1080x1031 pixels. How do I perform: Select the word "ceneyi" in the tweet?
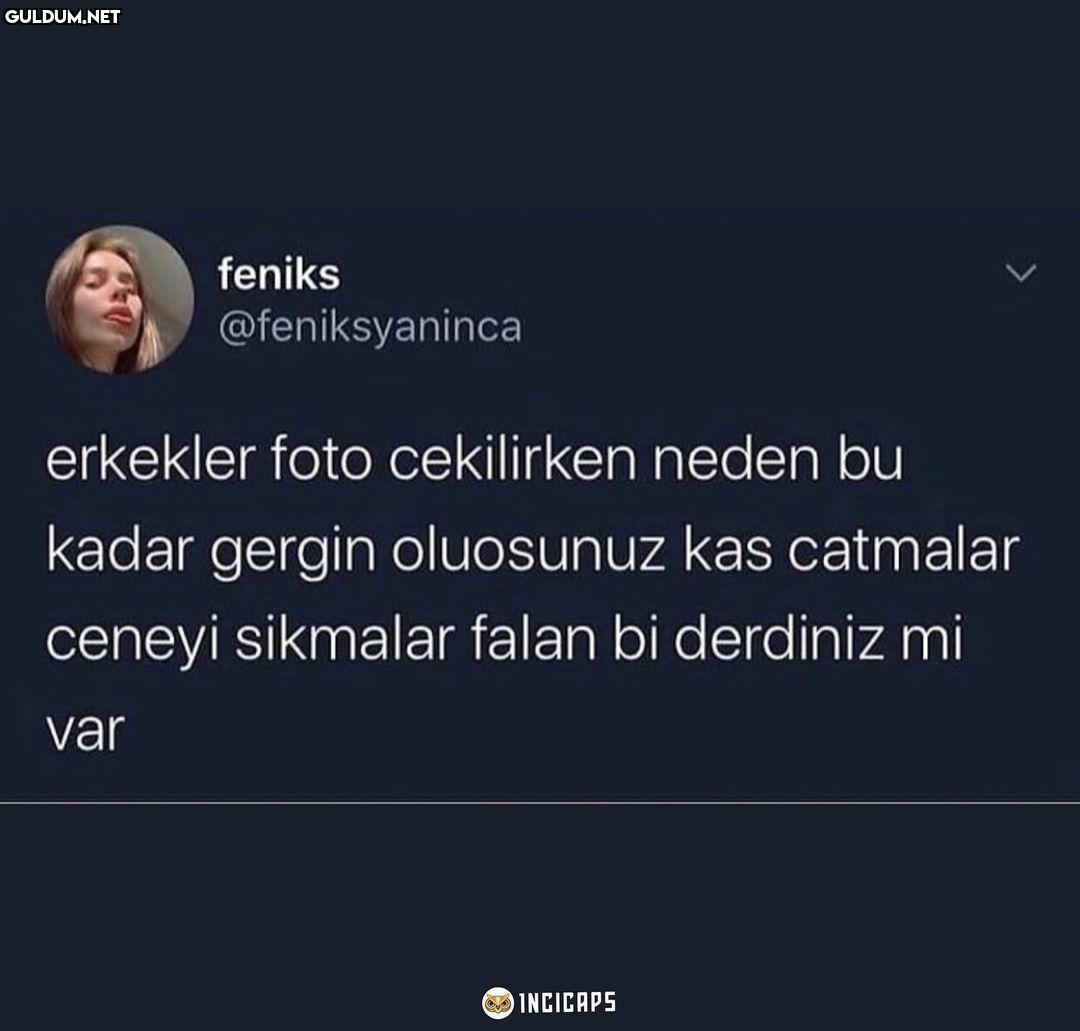pos(132,645)
